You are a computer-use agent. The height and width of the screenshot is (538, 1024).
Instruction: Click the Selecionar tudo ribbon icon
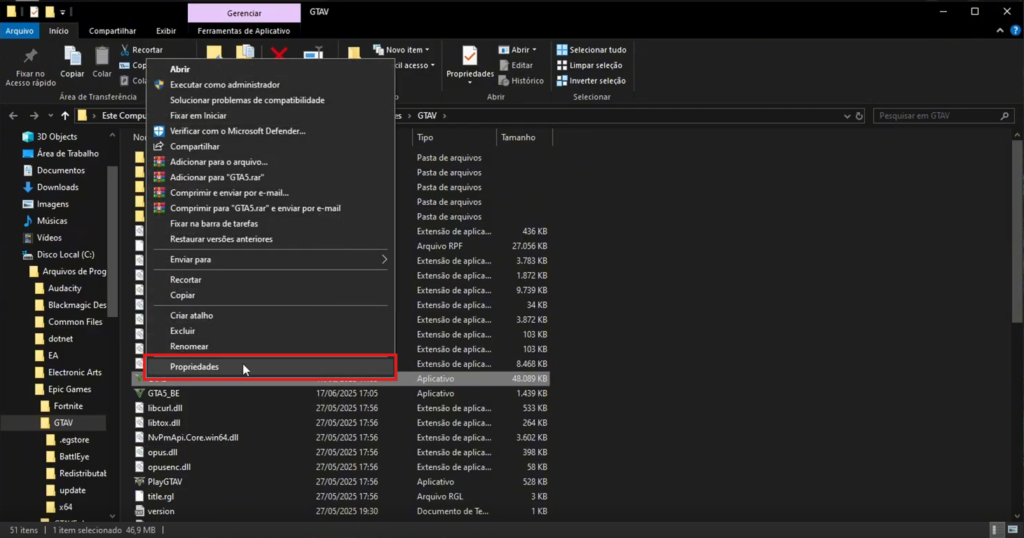coord(562,50)
